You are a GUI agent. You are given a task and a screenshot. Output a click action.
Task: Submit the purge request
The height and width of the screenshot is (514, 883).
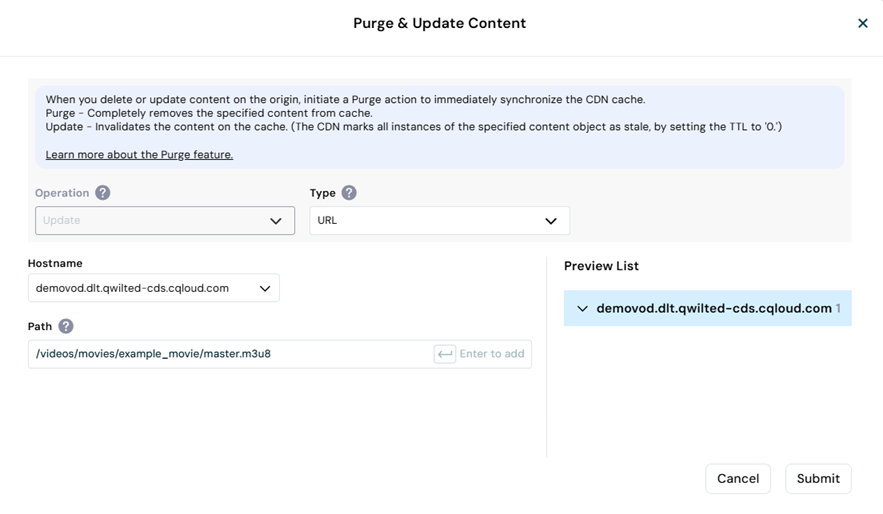coord(818,479)
